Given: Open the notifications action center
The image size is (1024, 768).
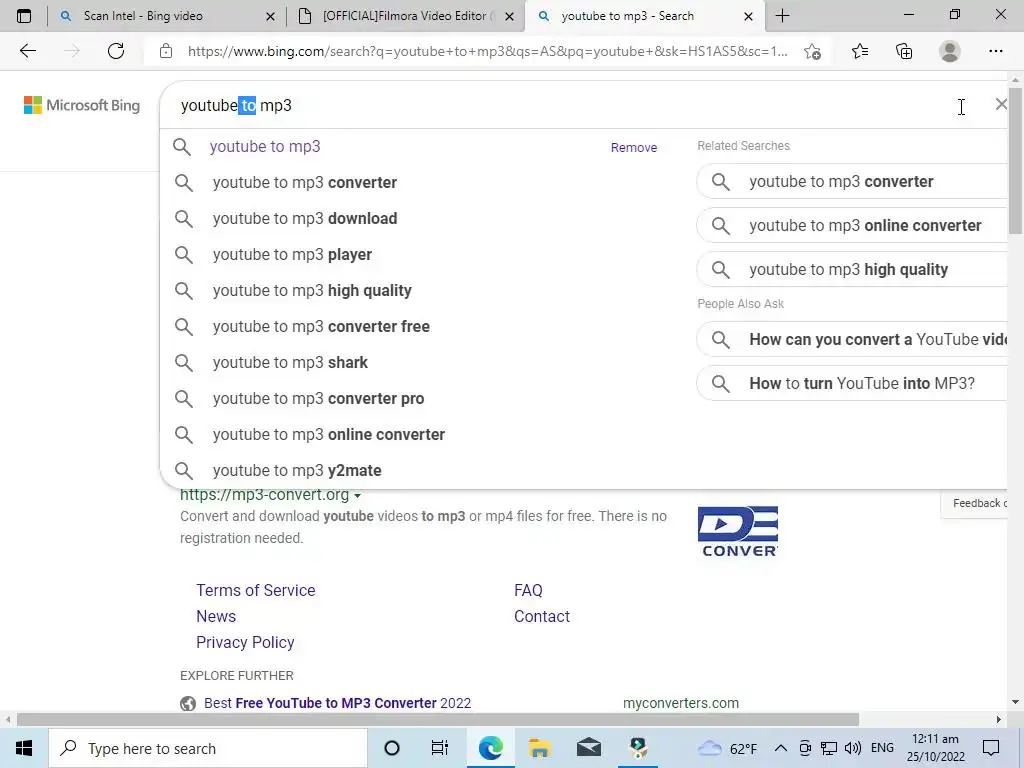Looking at the screenshot, I should pos(991,748).
